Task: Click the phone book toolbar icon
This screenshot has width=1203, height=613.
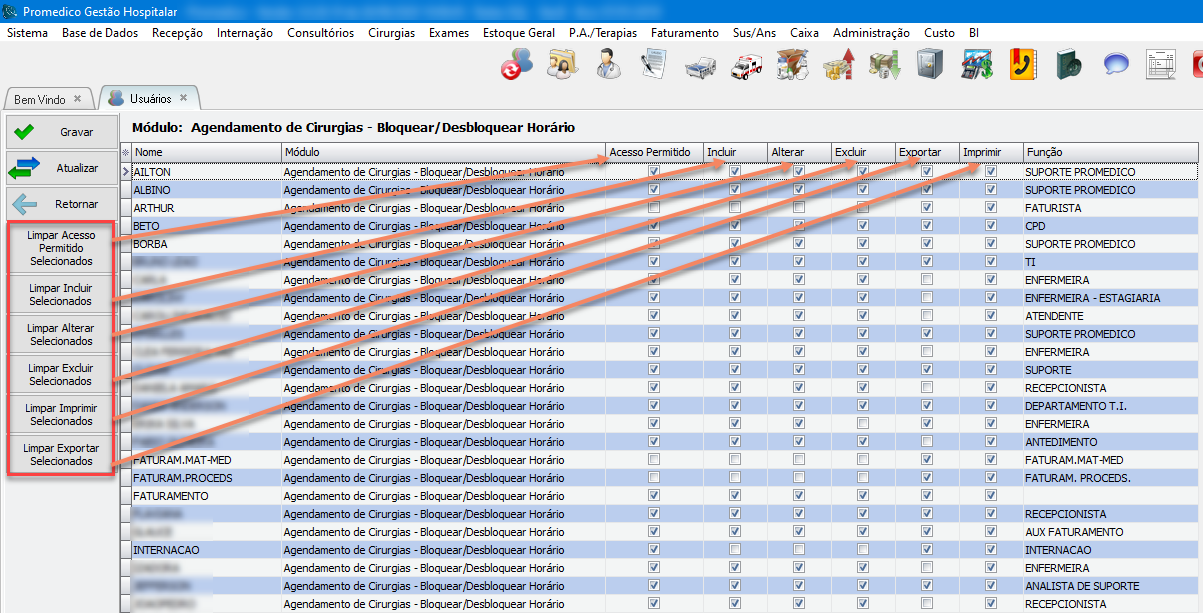Action: pos(1022,66)
